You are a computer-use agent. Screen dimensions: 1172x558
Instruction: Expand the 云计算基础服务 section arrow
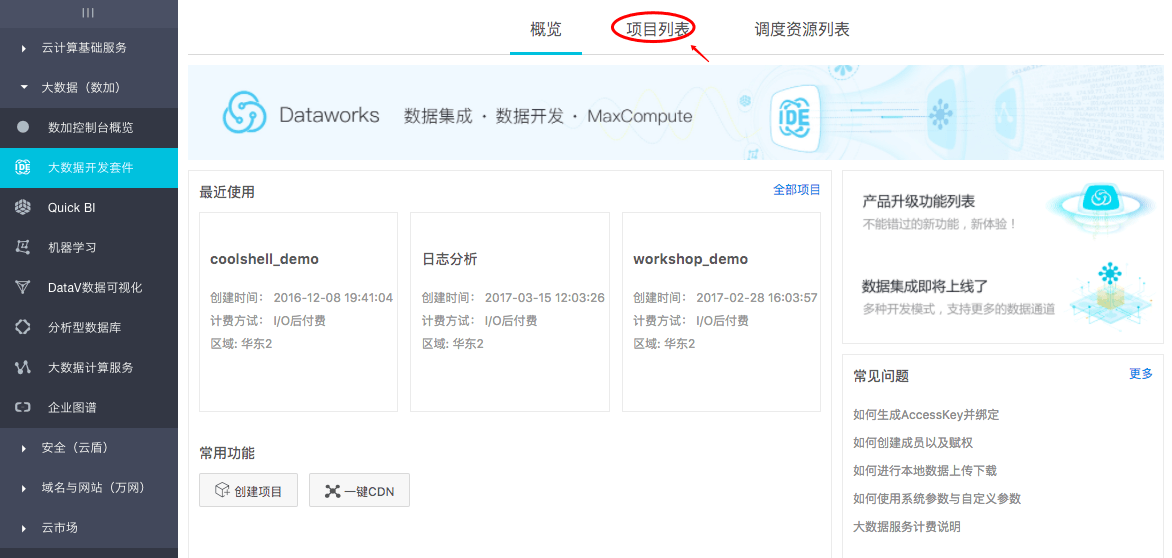pyautogui.click(x=24, y=48)
